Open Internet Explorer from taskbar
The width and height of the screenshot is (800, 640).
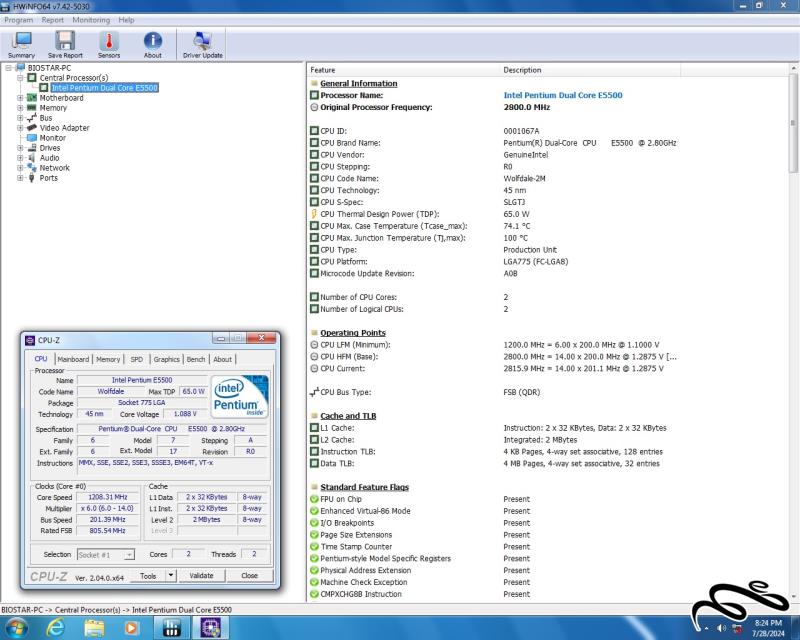pos(56,627)
